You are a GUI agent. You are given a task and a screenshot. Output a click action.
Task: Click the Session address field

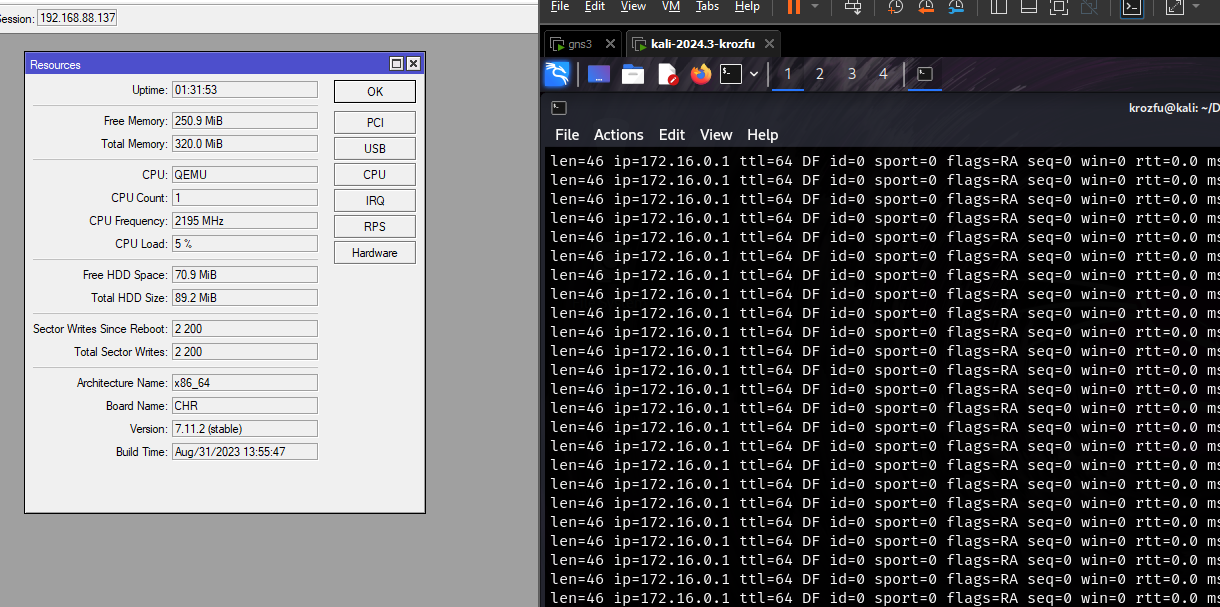[x=77, y=19]
